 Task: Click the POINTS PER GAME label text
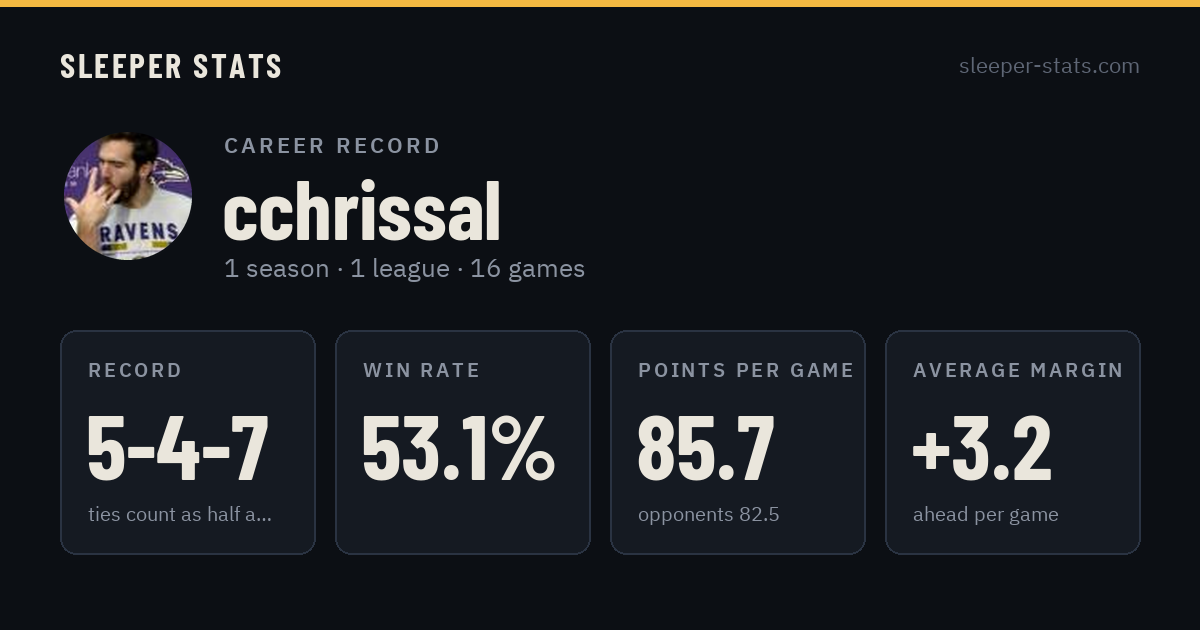[x=746, y=370]
